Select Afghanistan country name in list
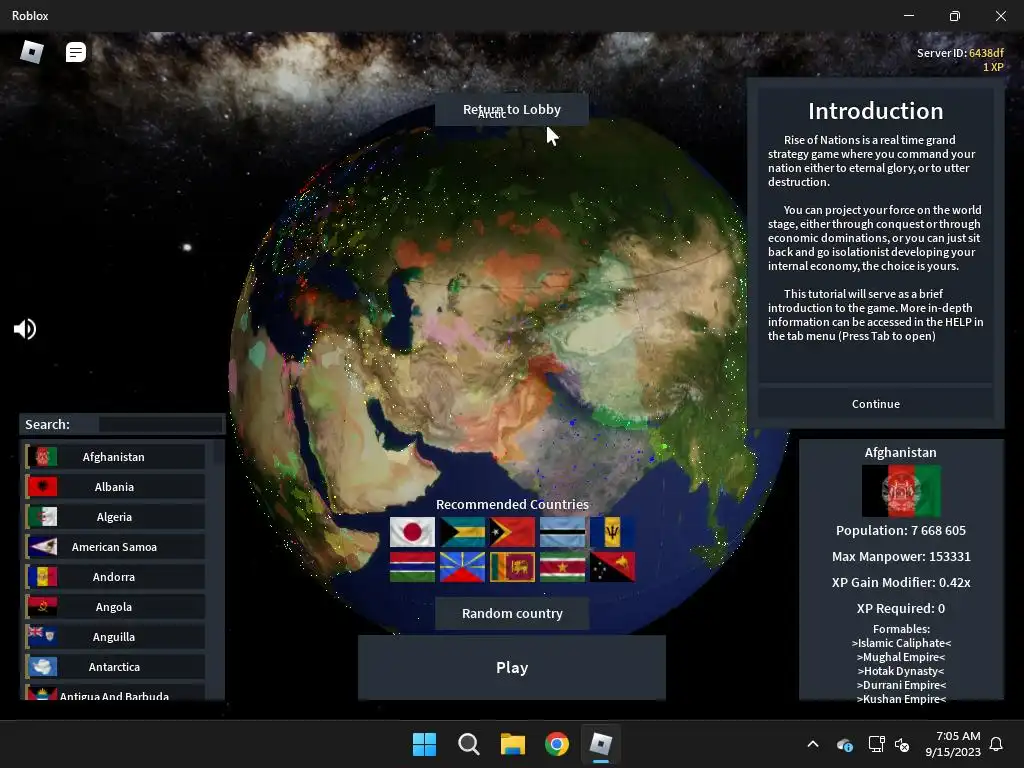This screenshot has width=1024, height=768. coord(114,457)
